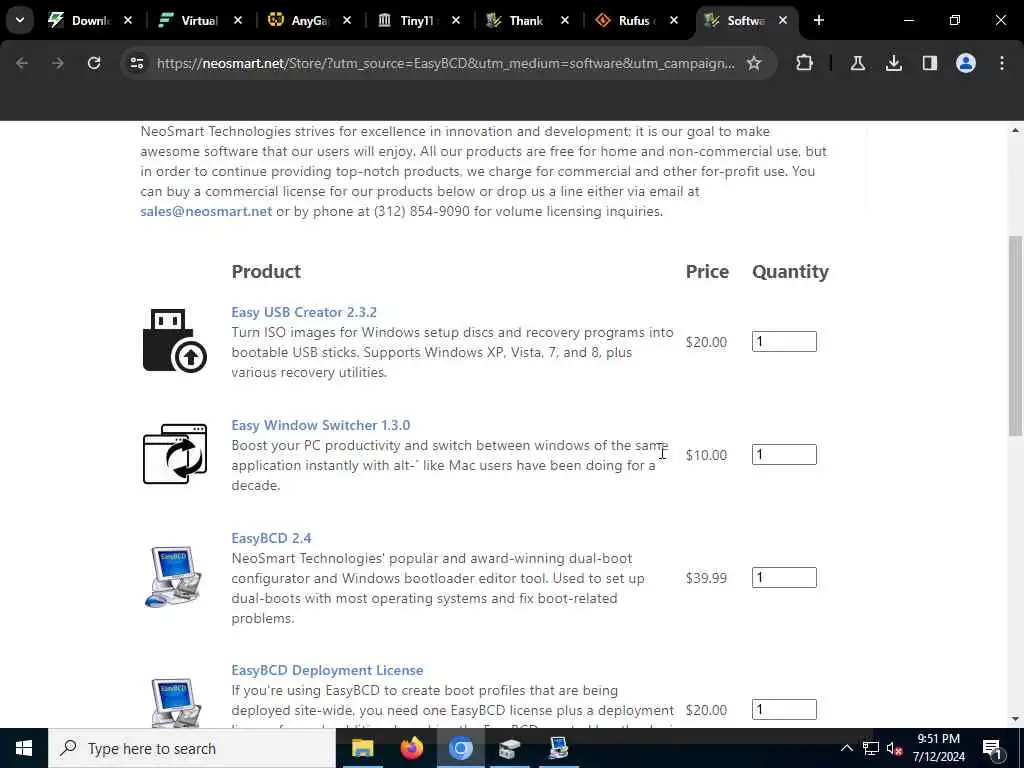Click the neosmart.net URL address bar
This screenshot has height=768, width=1024.
pos(445,63)
